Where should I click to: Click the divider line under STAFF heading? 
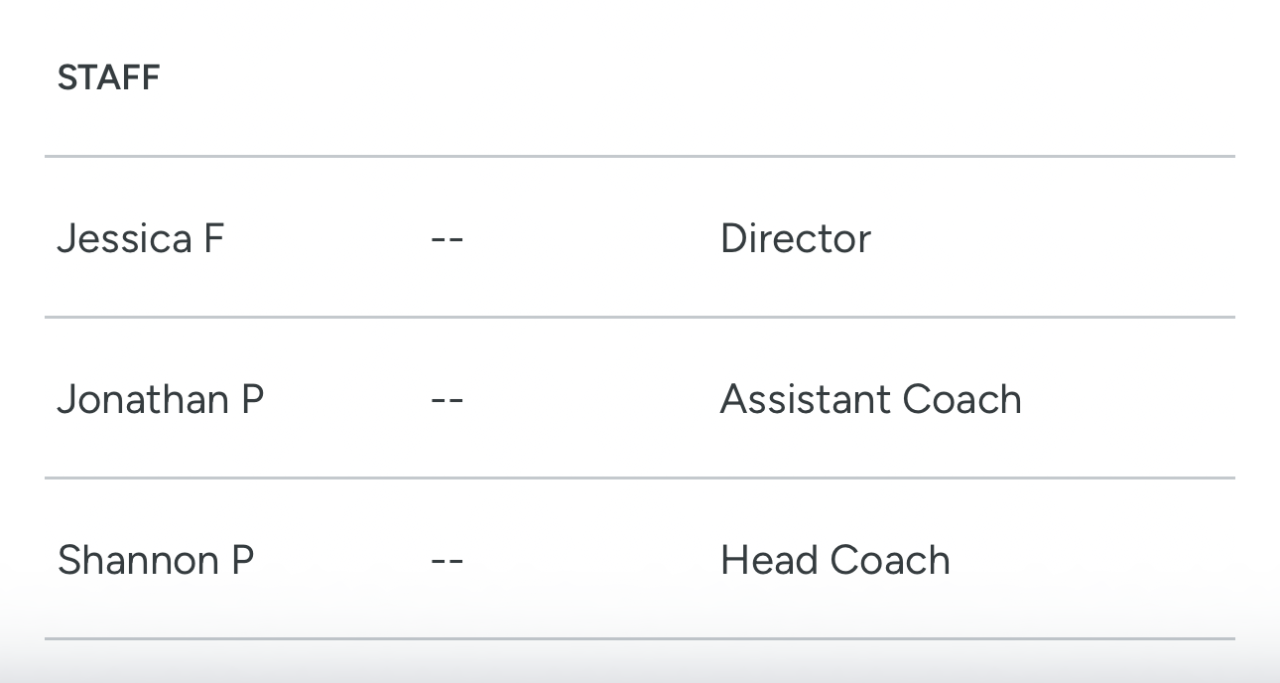tap(640, 156)
